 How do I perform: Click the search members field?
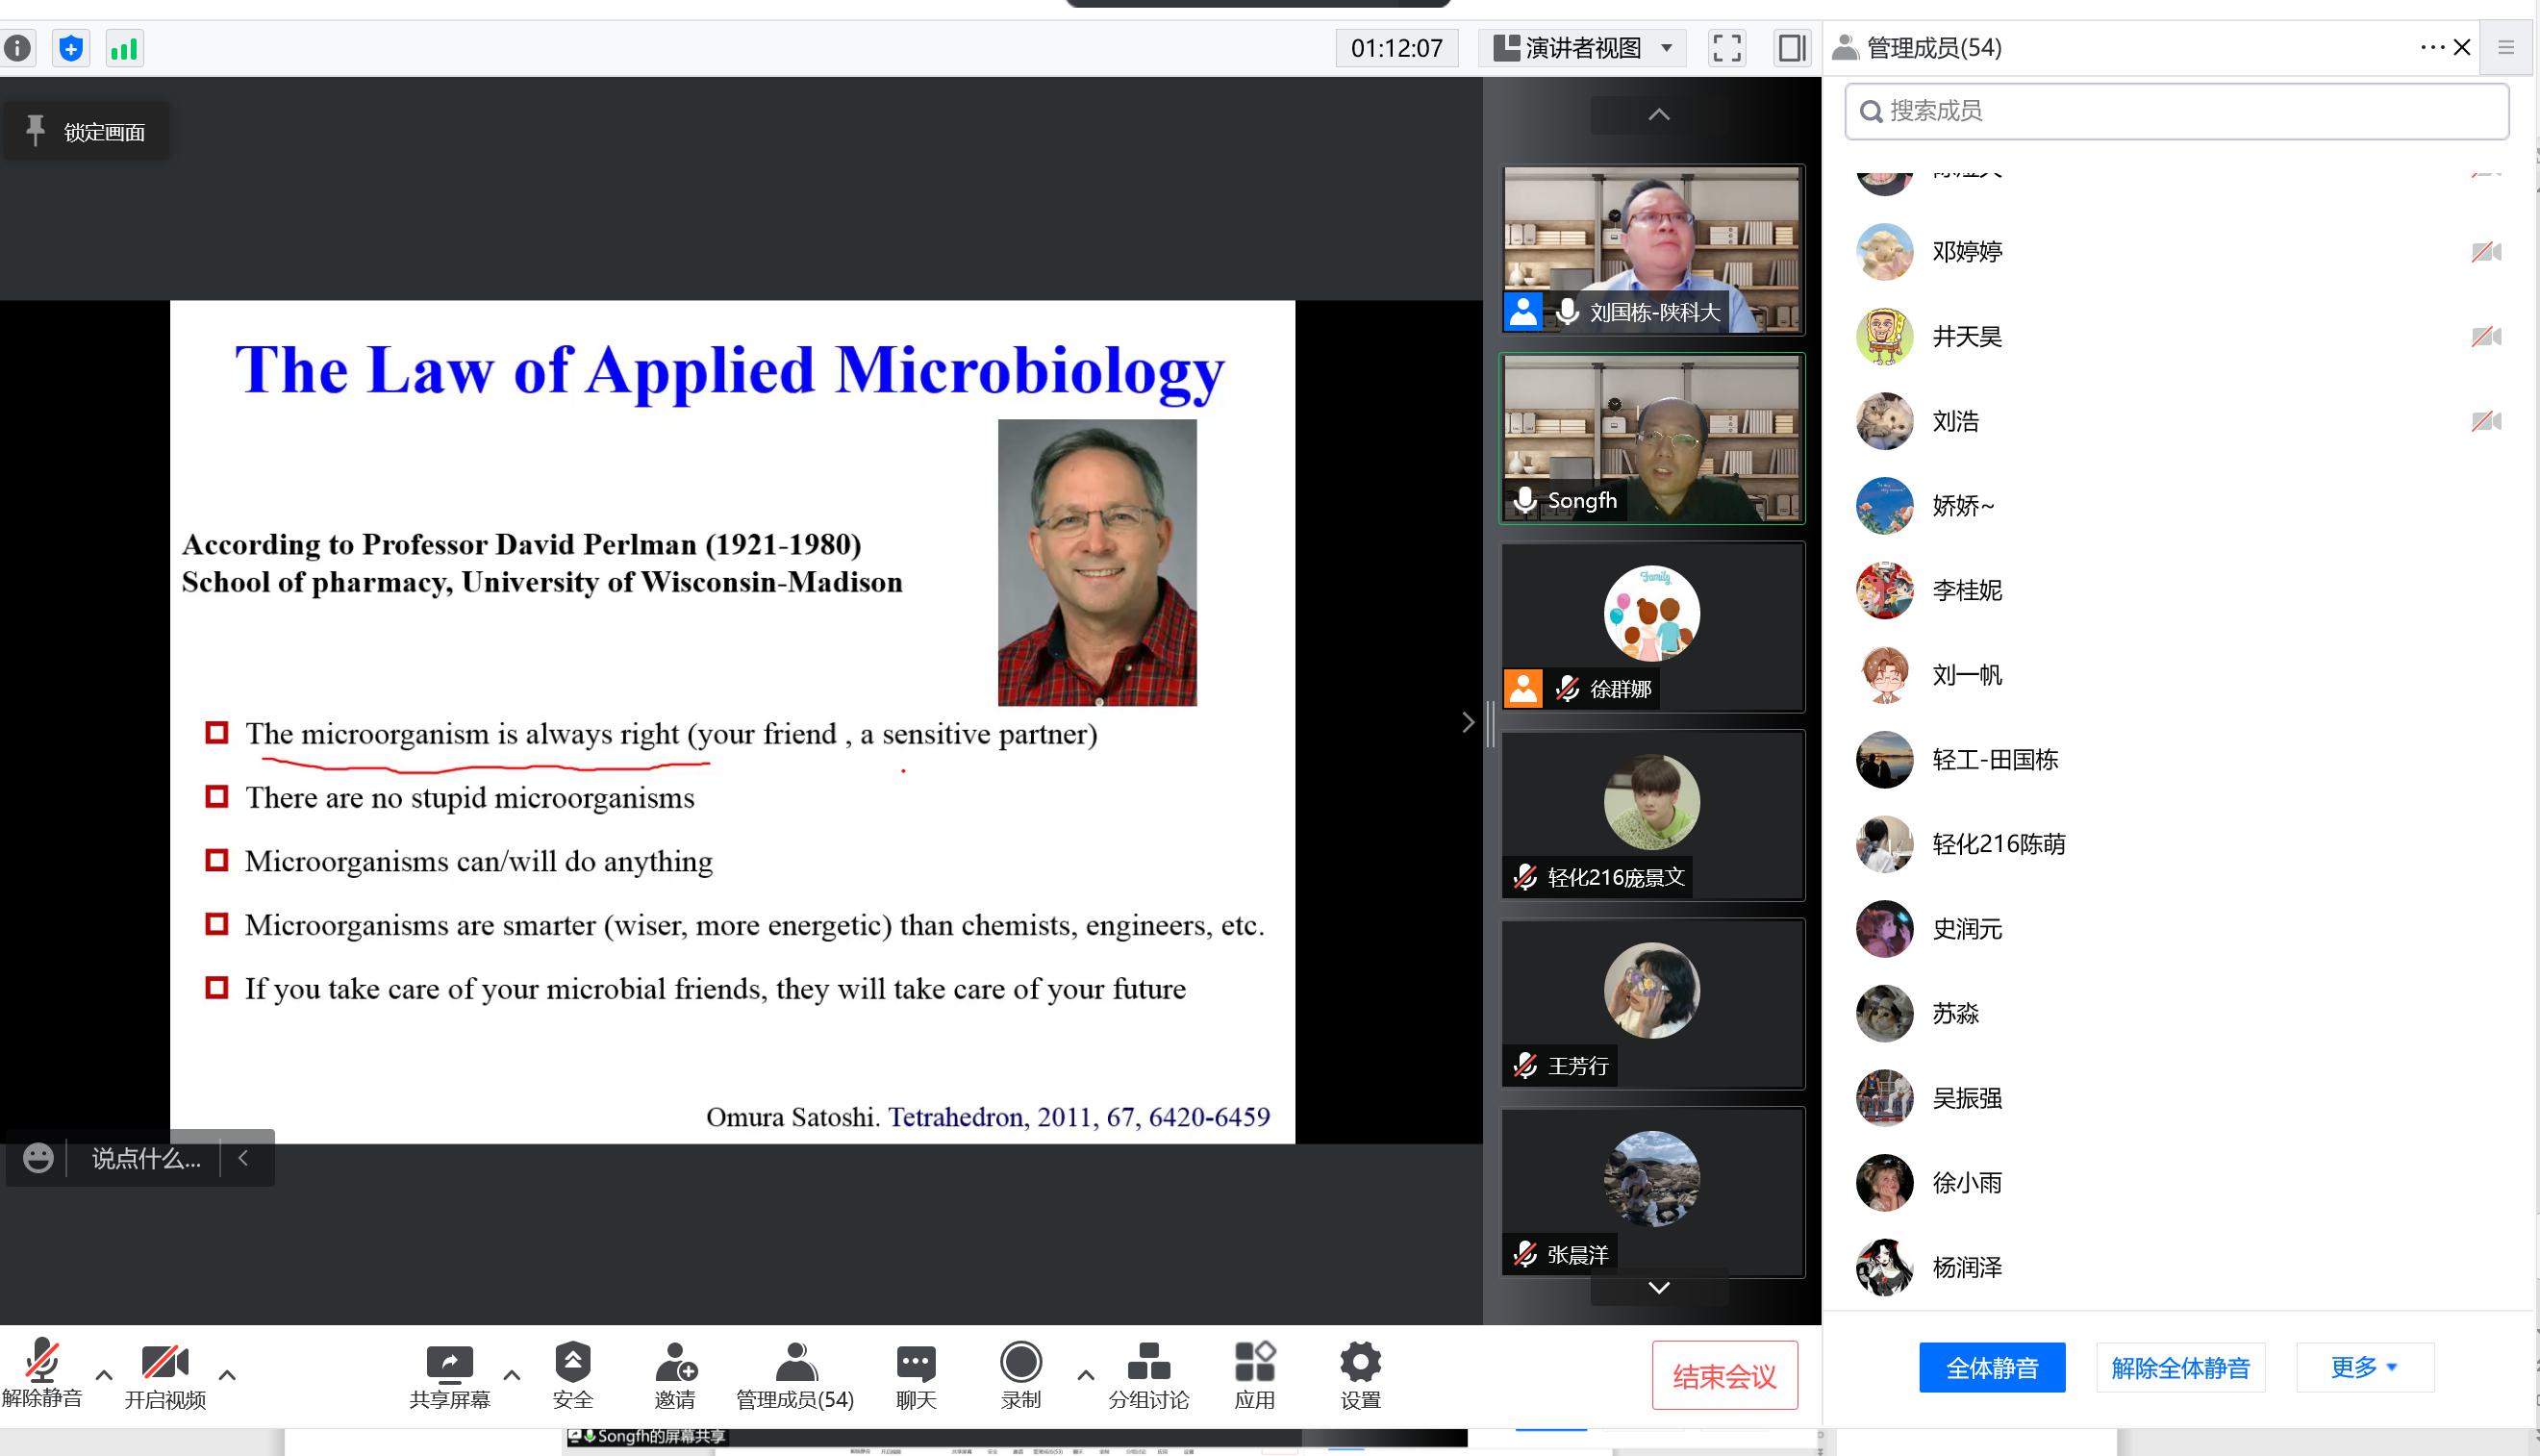tap(2176, 111)
